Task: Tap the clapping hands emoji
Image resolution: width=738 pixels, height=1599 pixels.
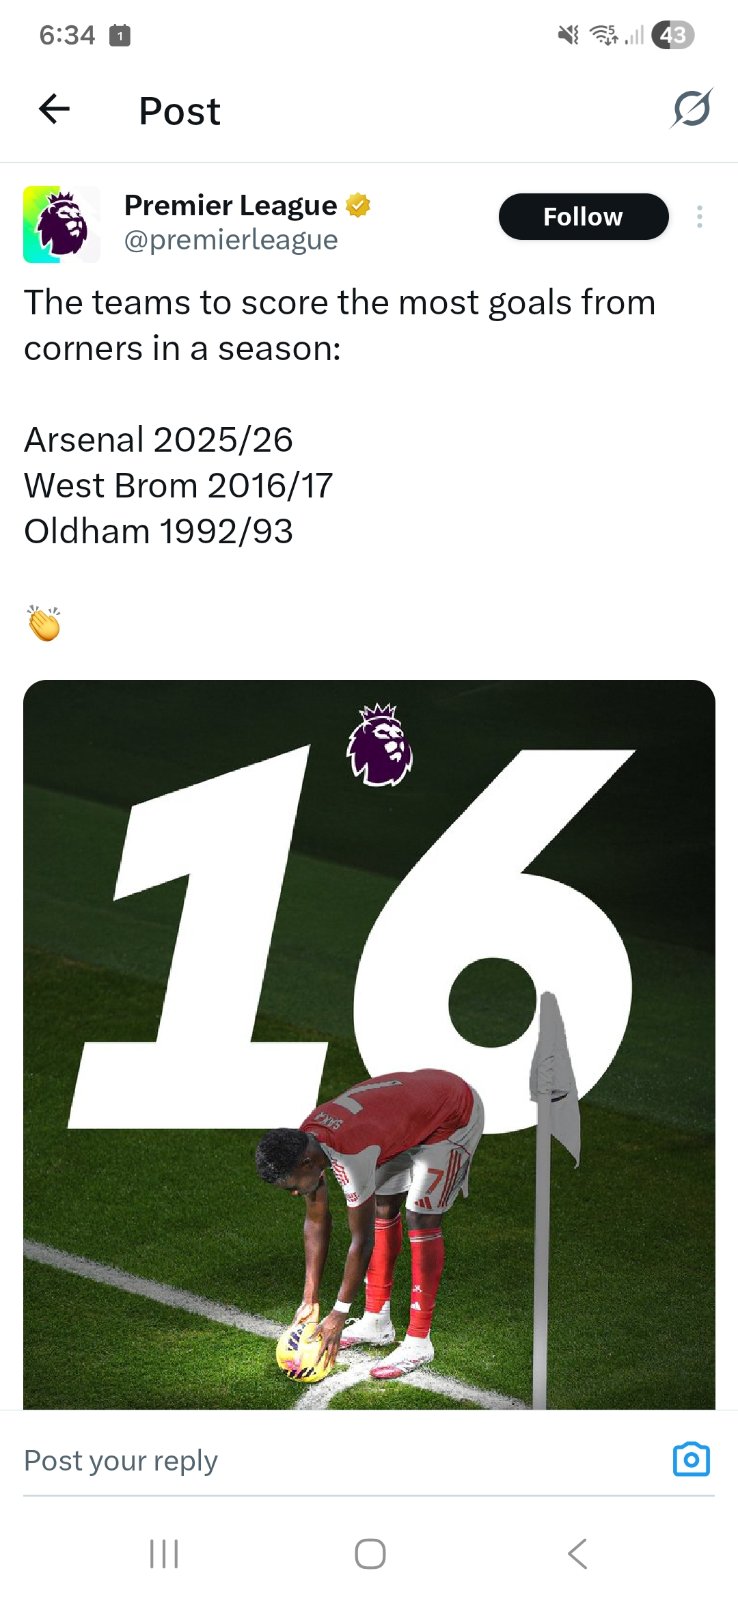Action: [x=43, y=622]
